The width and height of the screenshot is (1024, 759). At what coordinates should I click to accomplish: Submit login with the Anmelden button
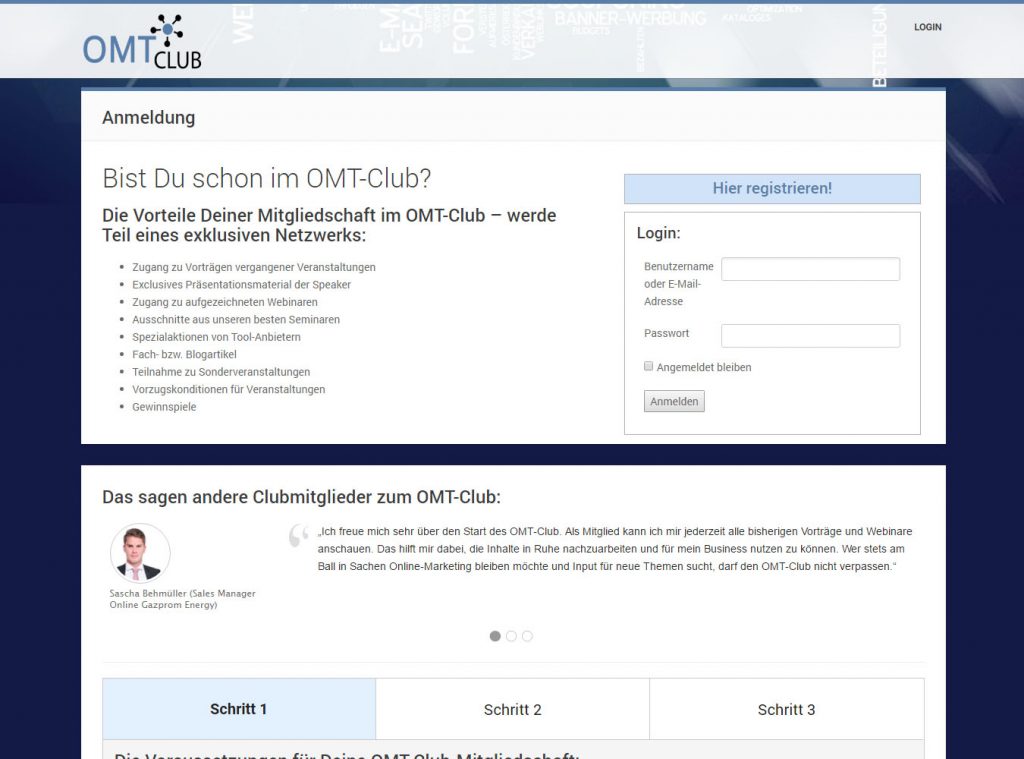click(674, 401)
